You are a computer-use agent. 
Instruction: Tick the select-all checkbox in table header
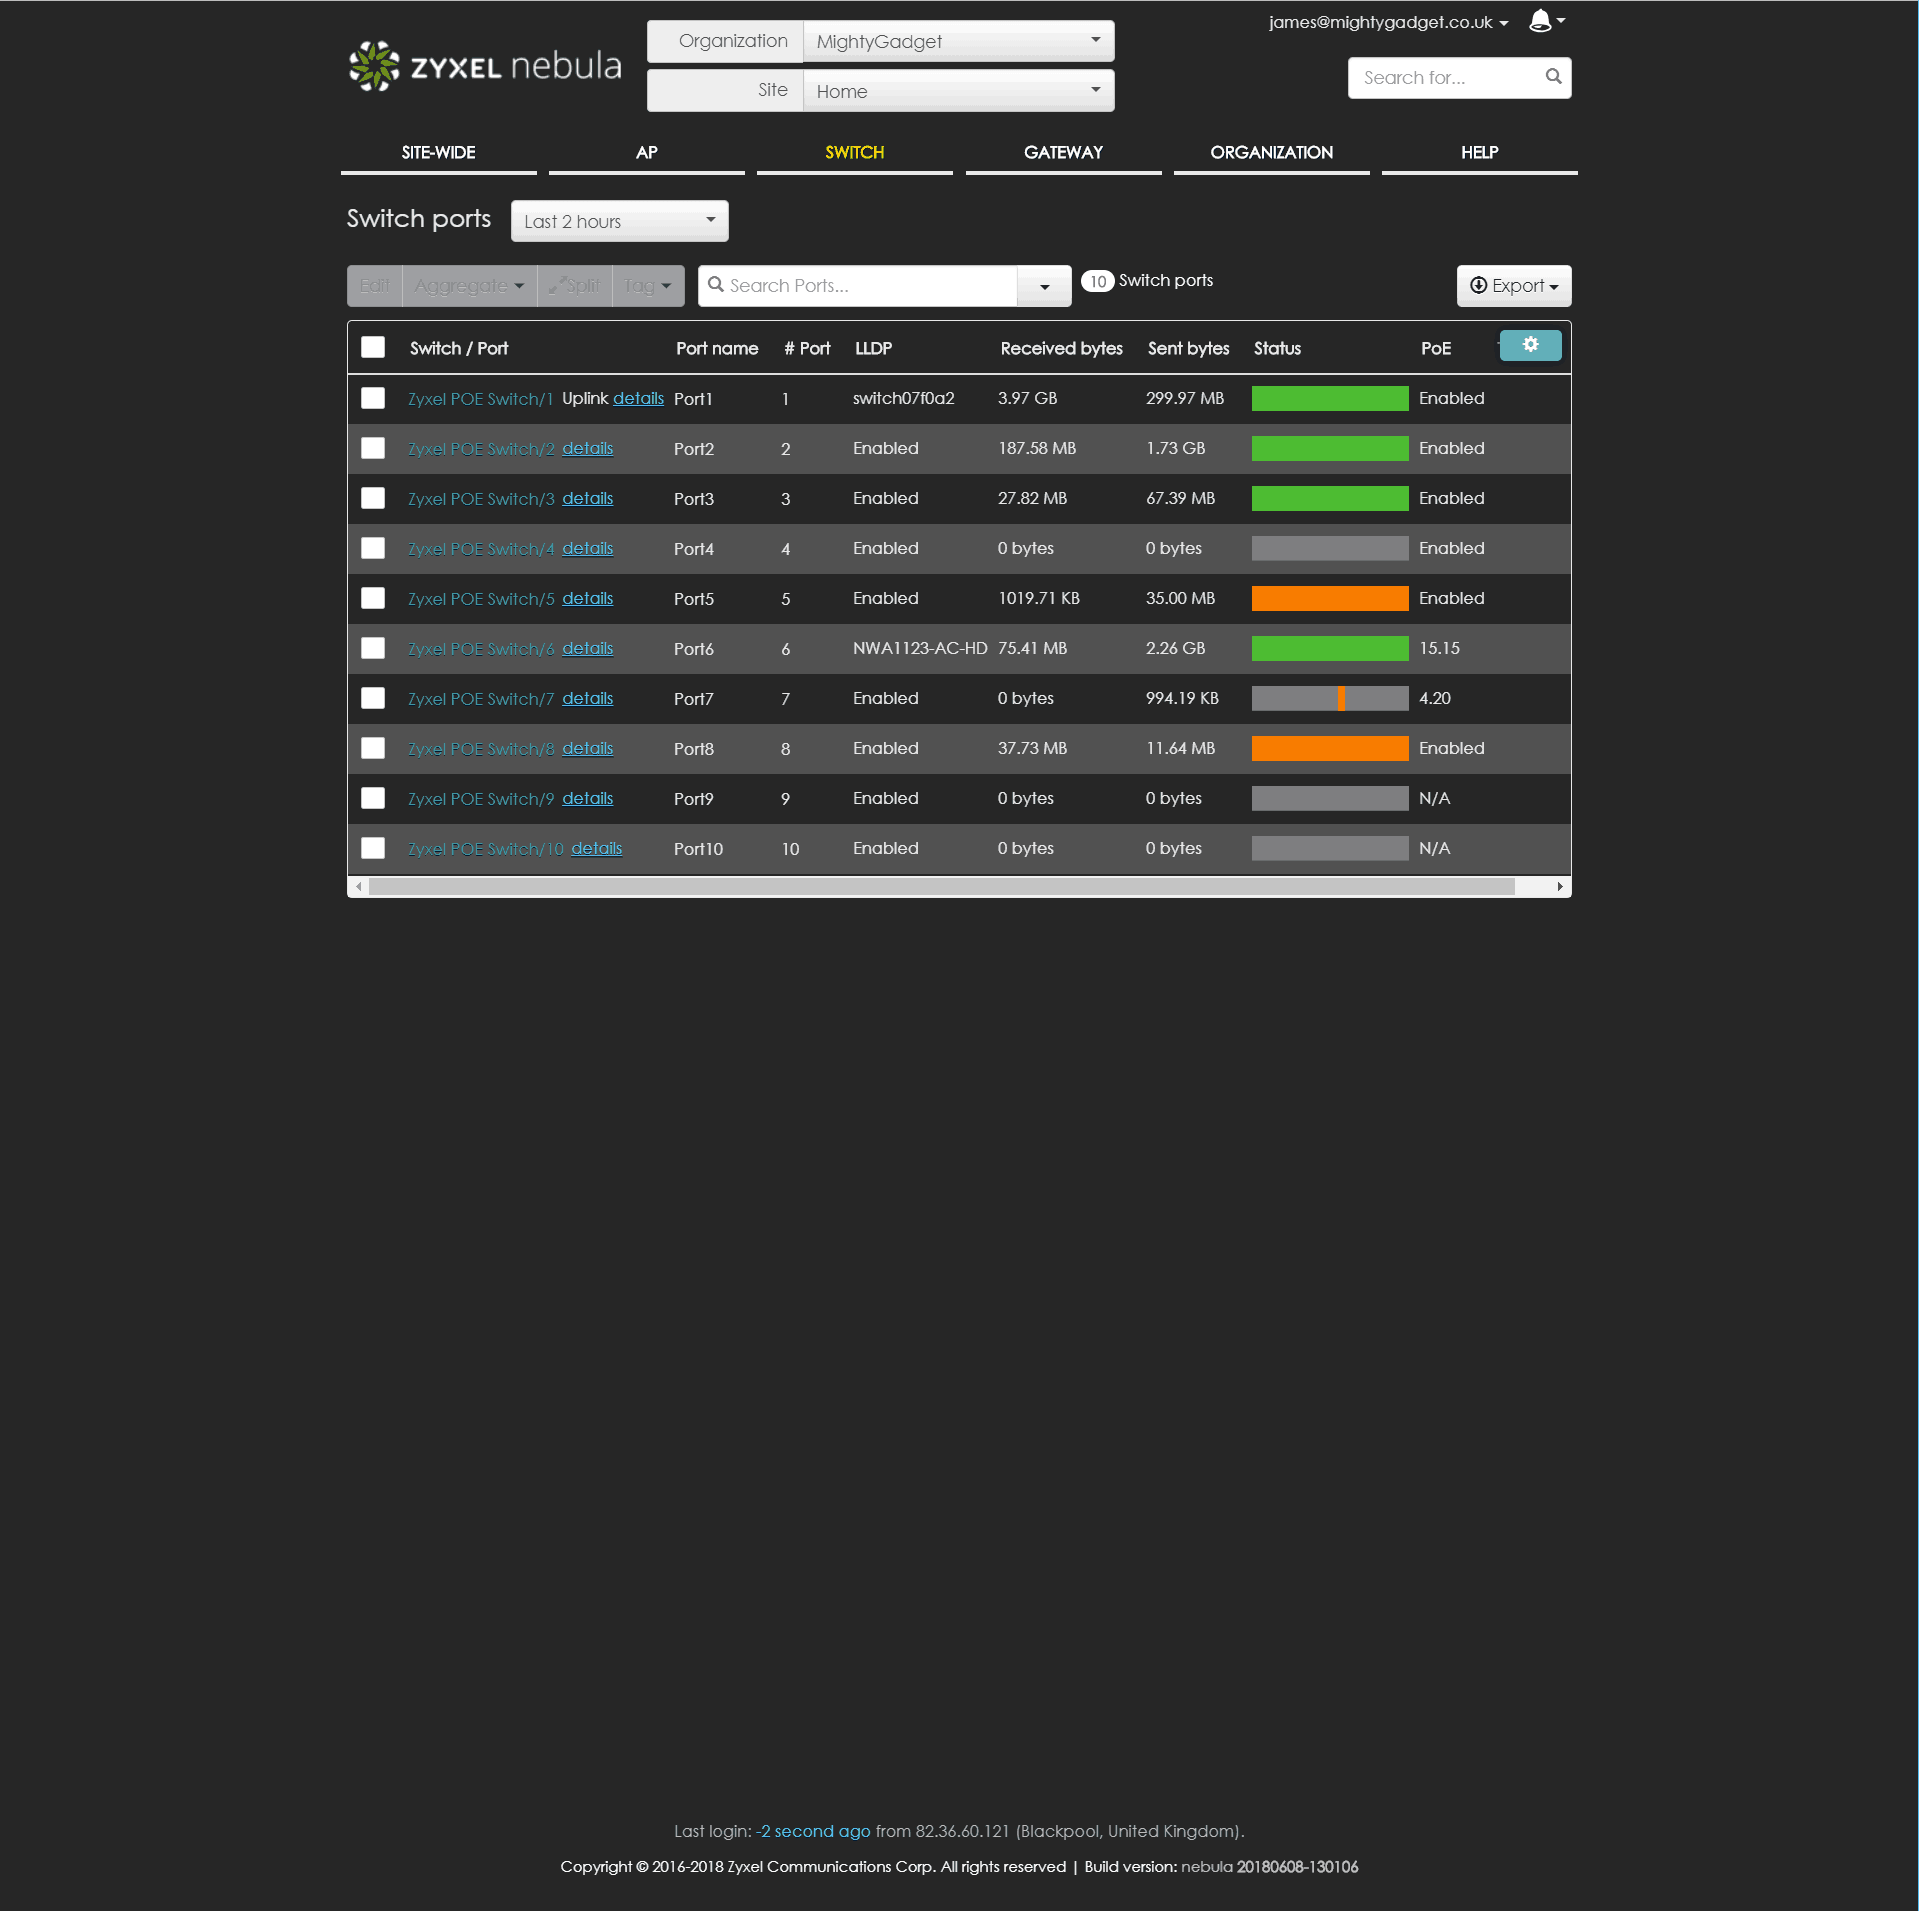373,348
